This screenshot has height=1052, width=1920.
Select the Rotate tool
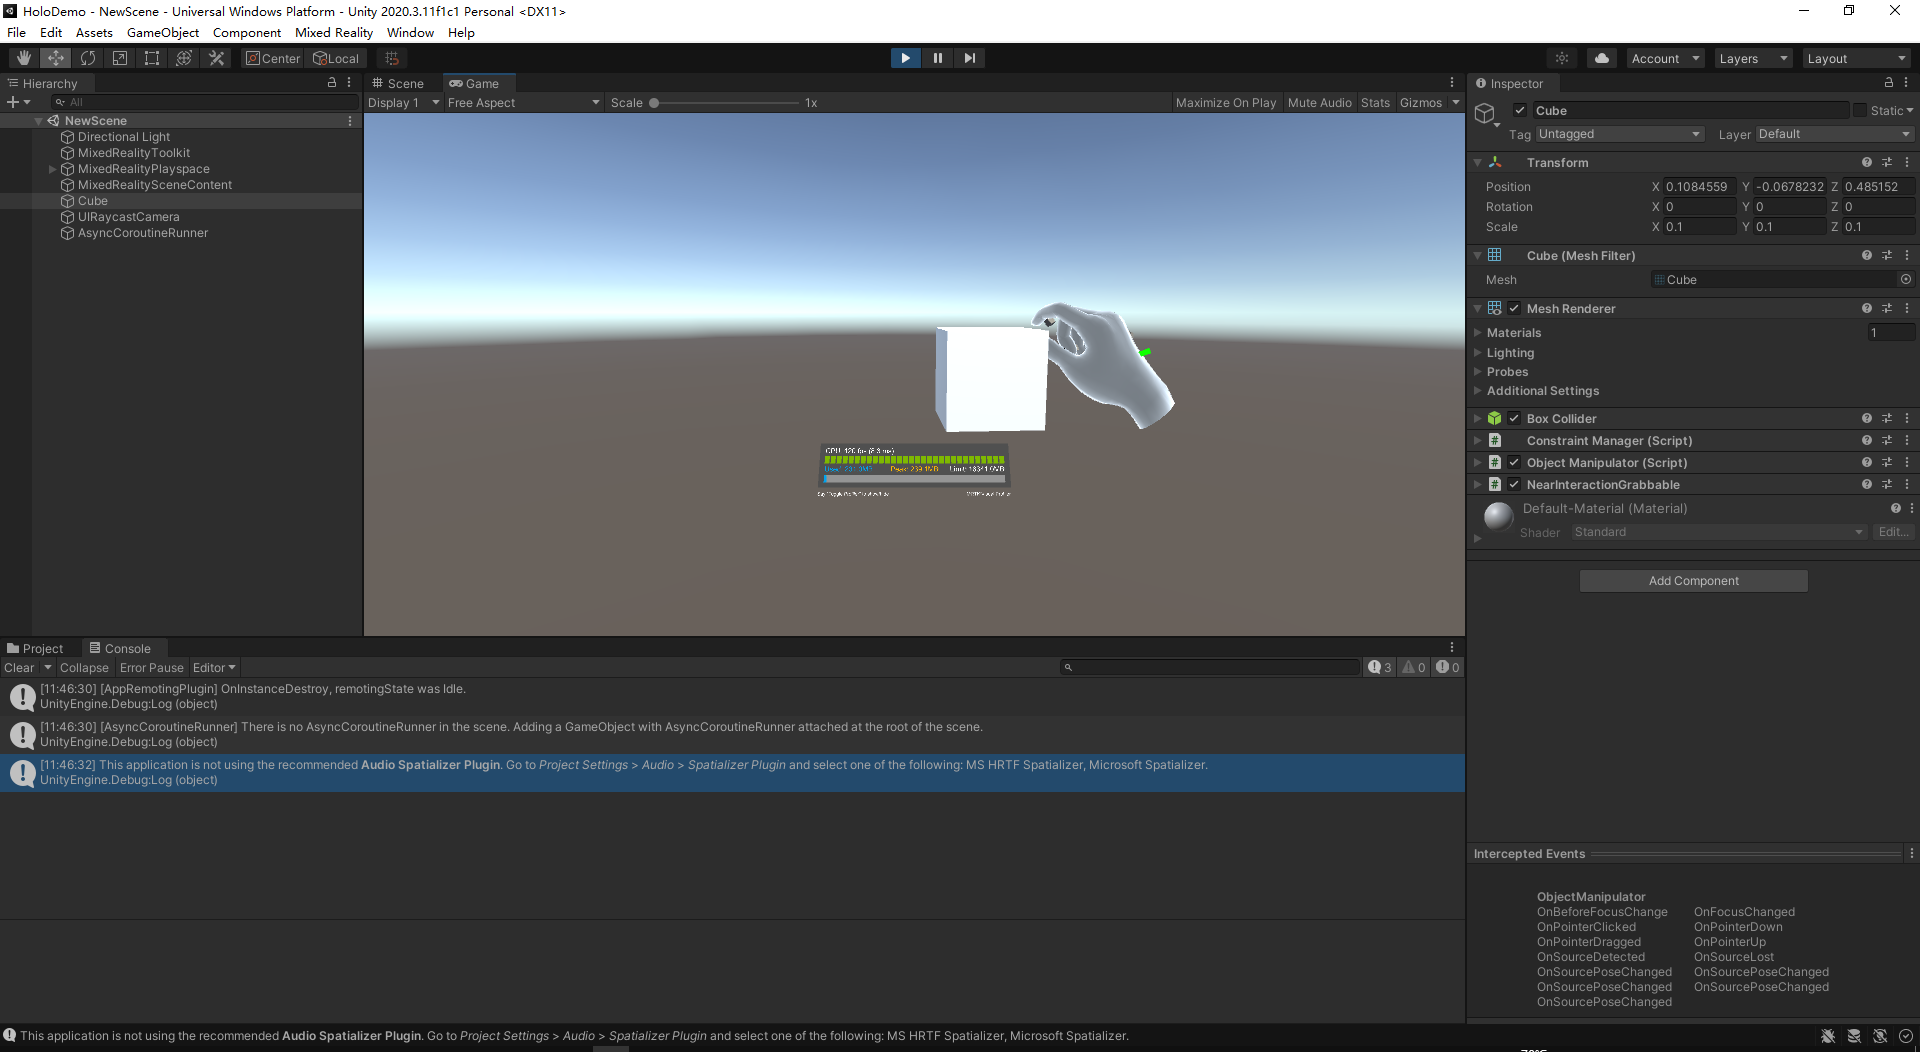[x=88, y=57]
